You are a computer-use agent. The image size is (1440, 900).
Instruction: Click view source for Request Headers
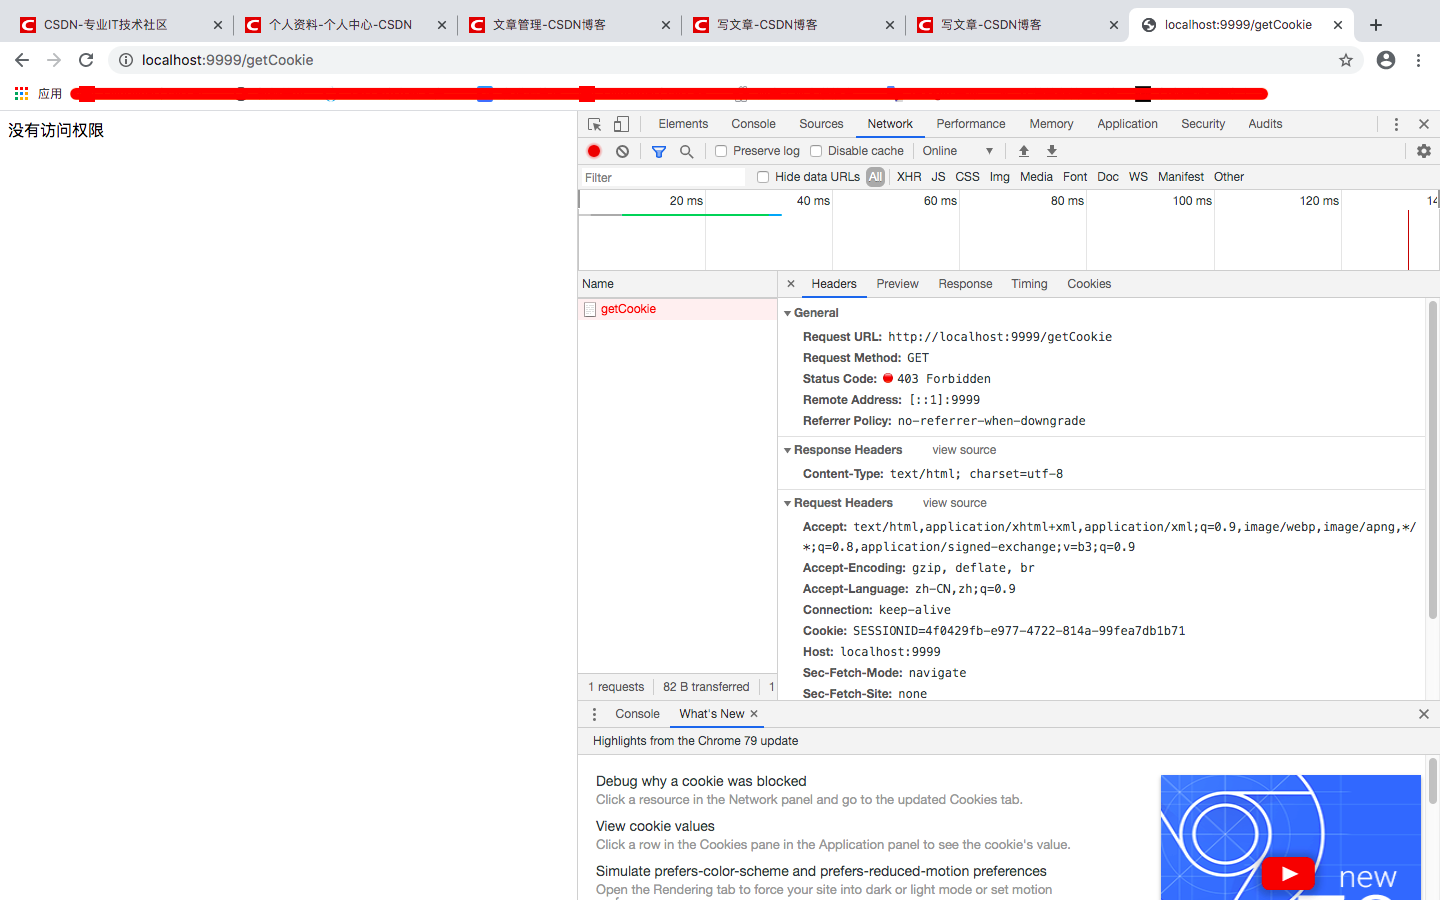coord(954,503)
